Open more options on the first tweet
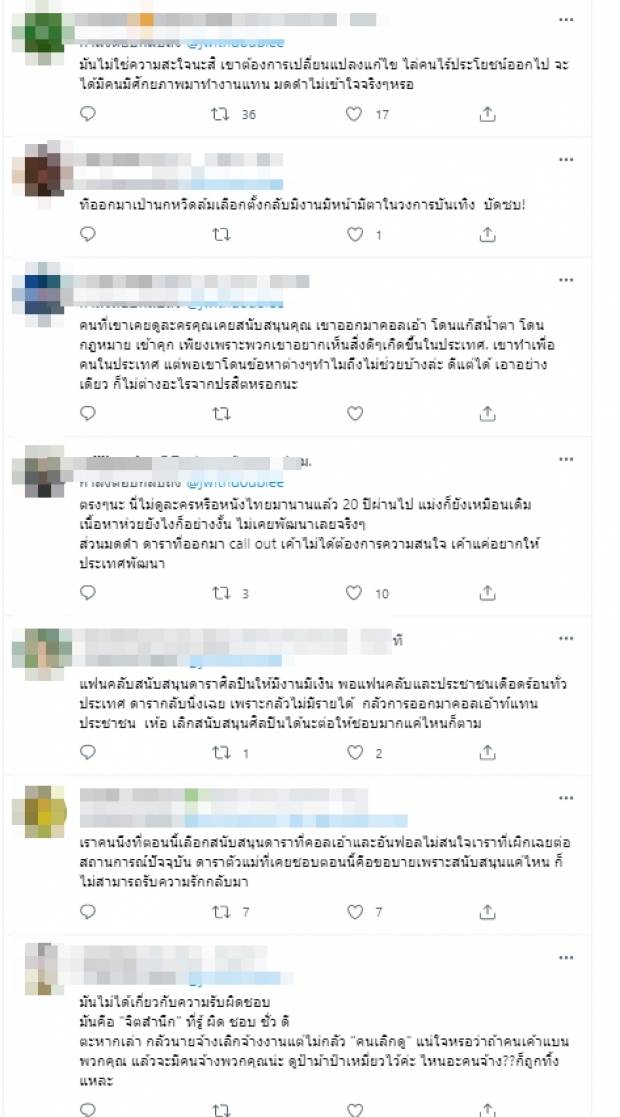 (566, 20)
